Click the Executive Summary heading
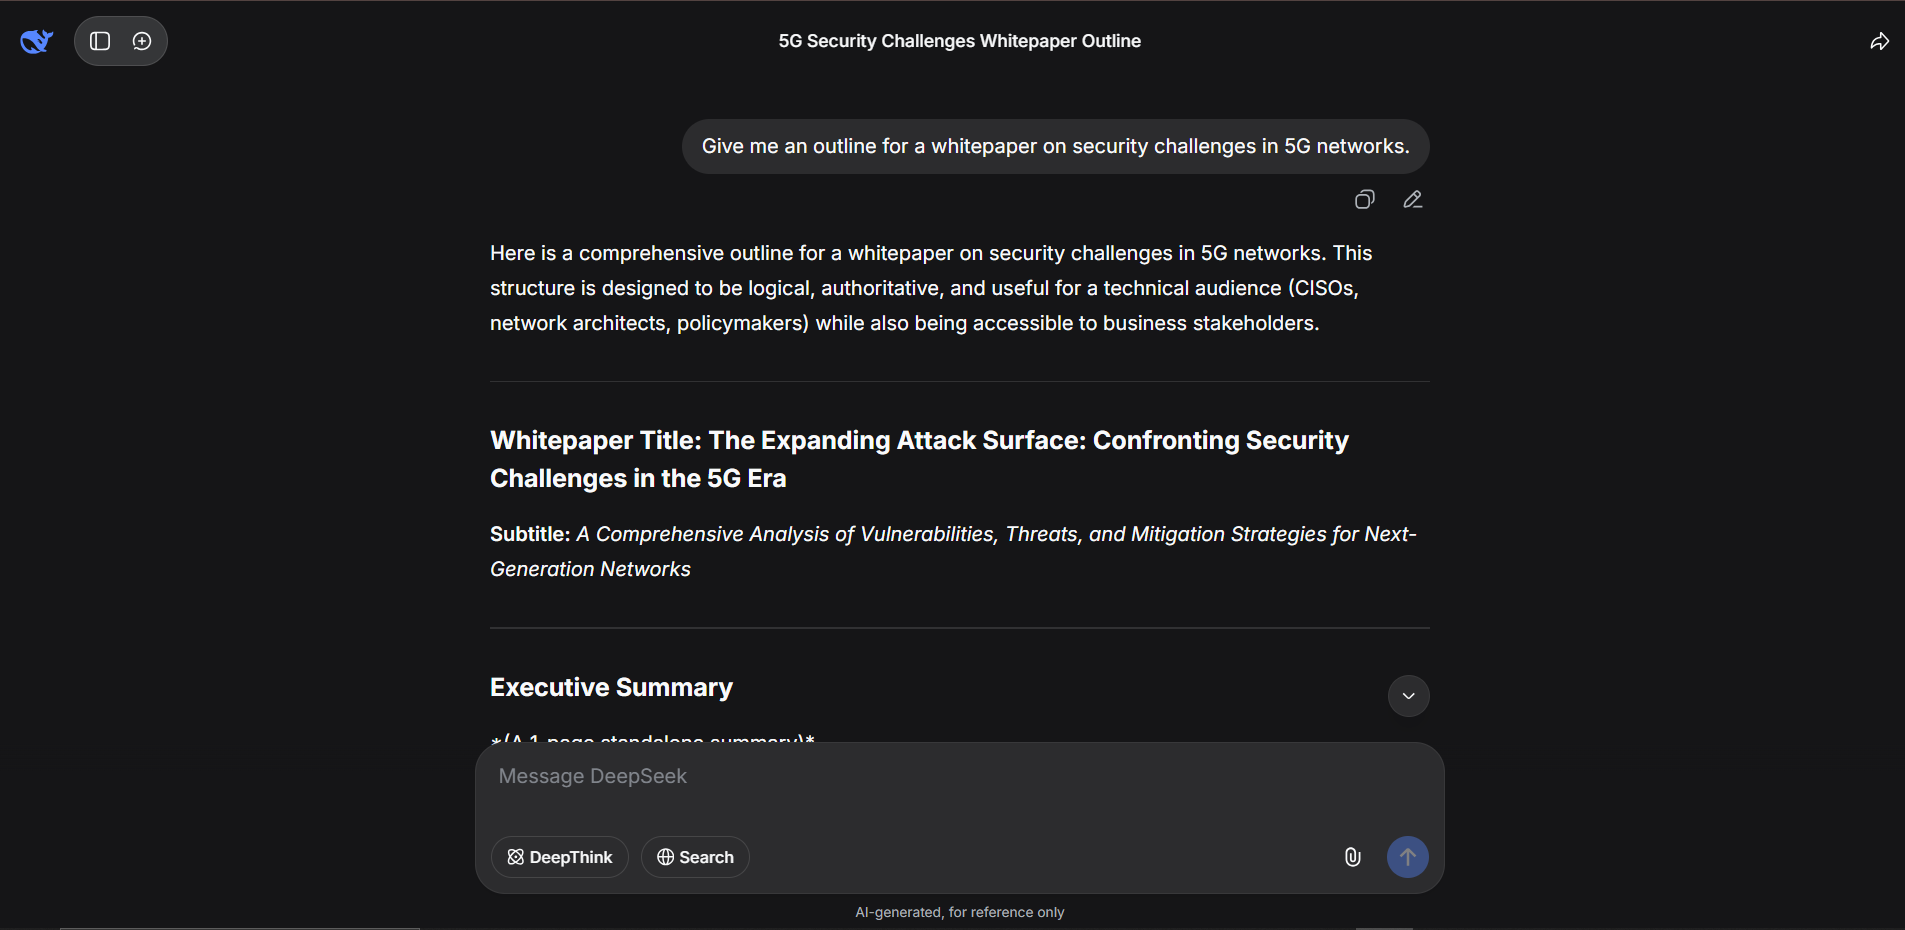 (611, 688)
